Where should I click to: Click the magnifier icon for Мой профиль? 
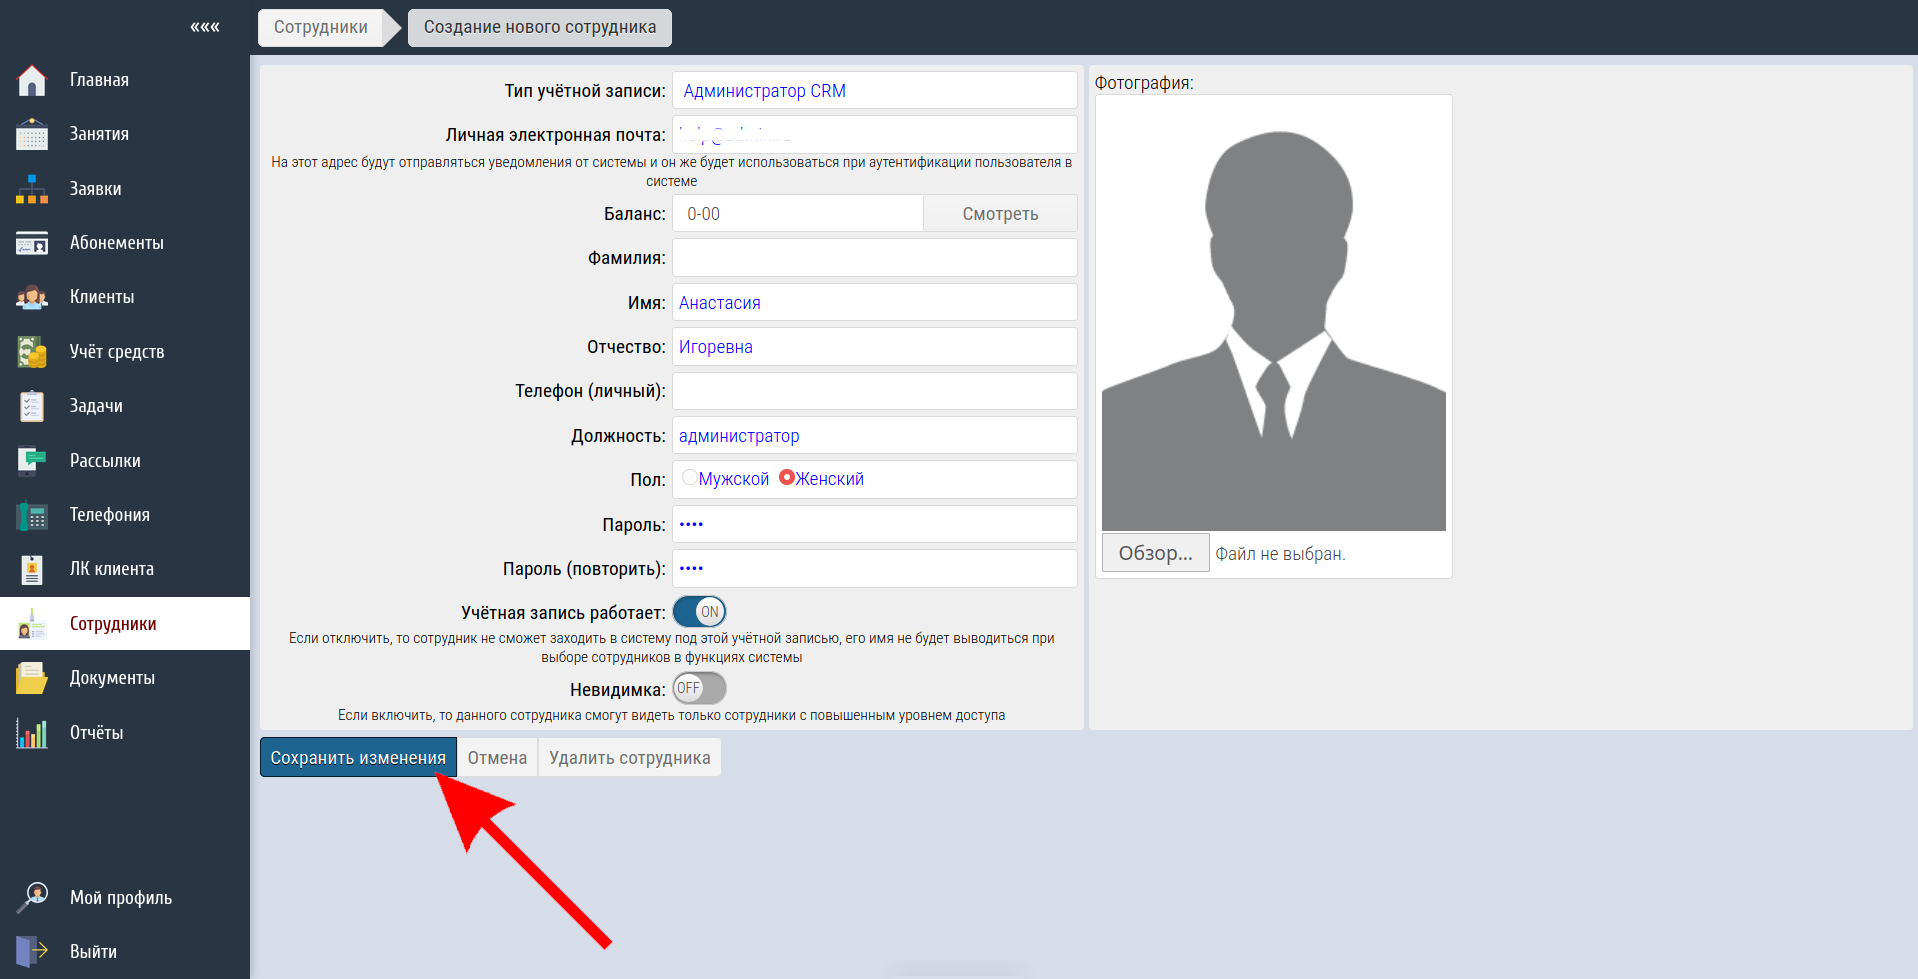tap(32, 897)
